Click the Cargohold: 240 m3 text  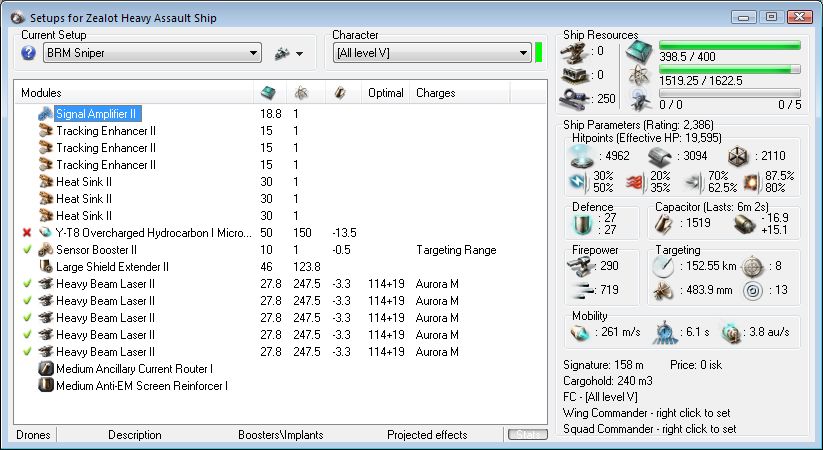click(607, 381)
